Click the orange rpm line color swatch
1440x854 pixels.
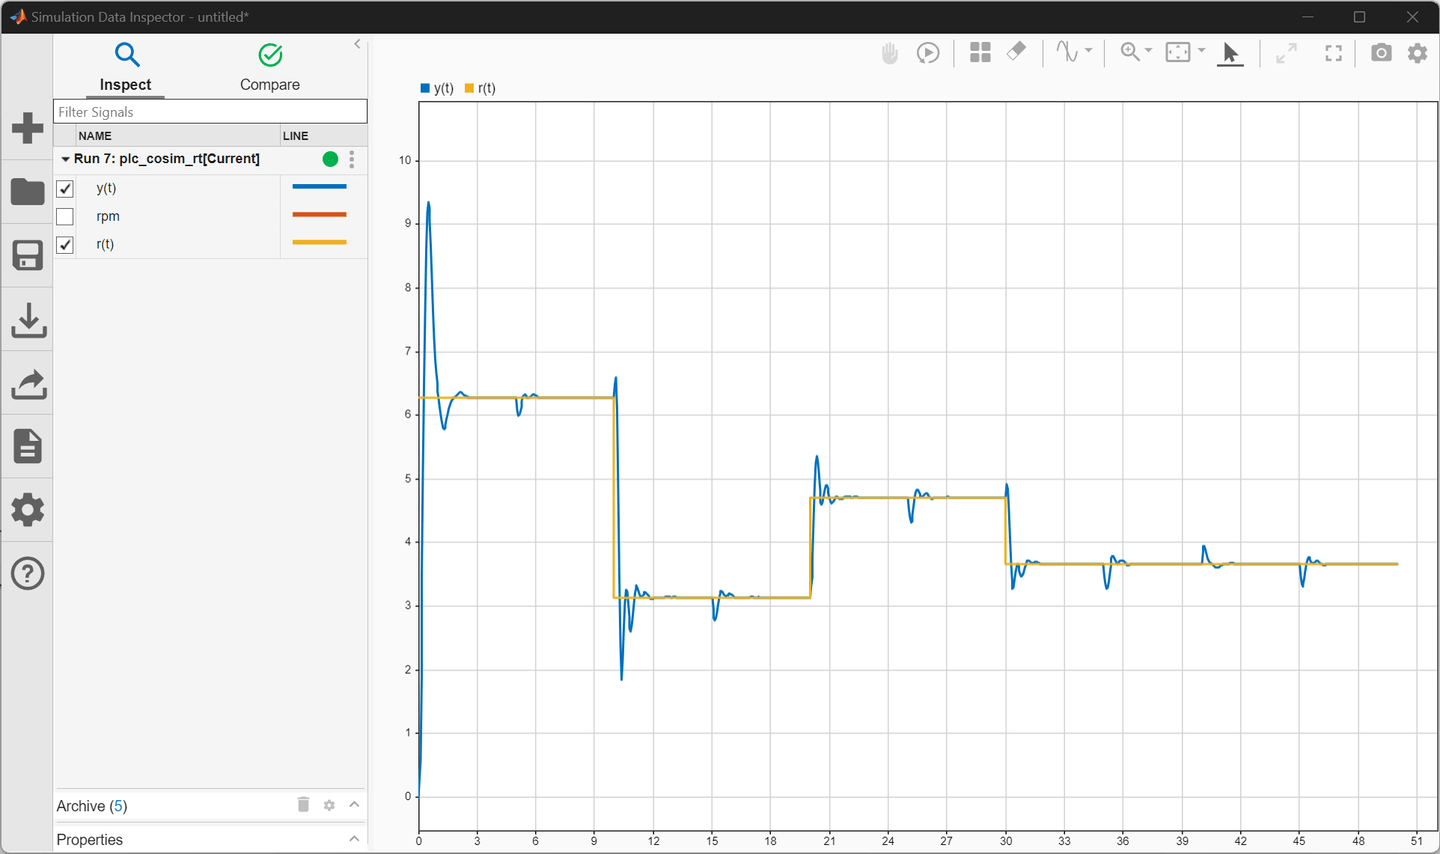coord(319,215)
